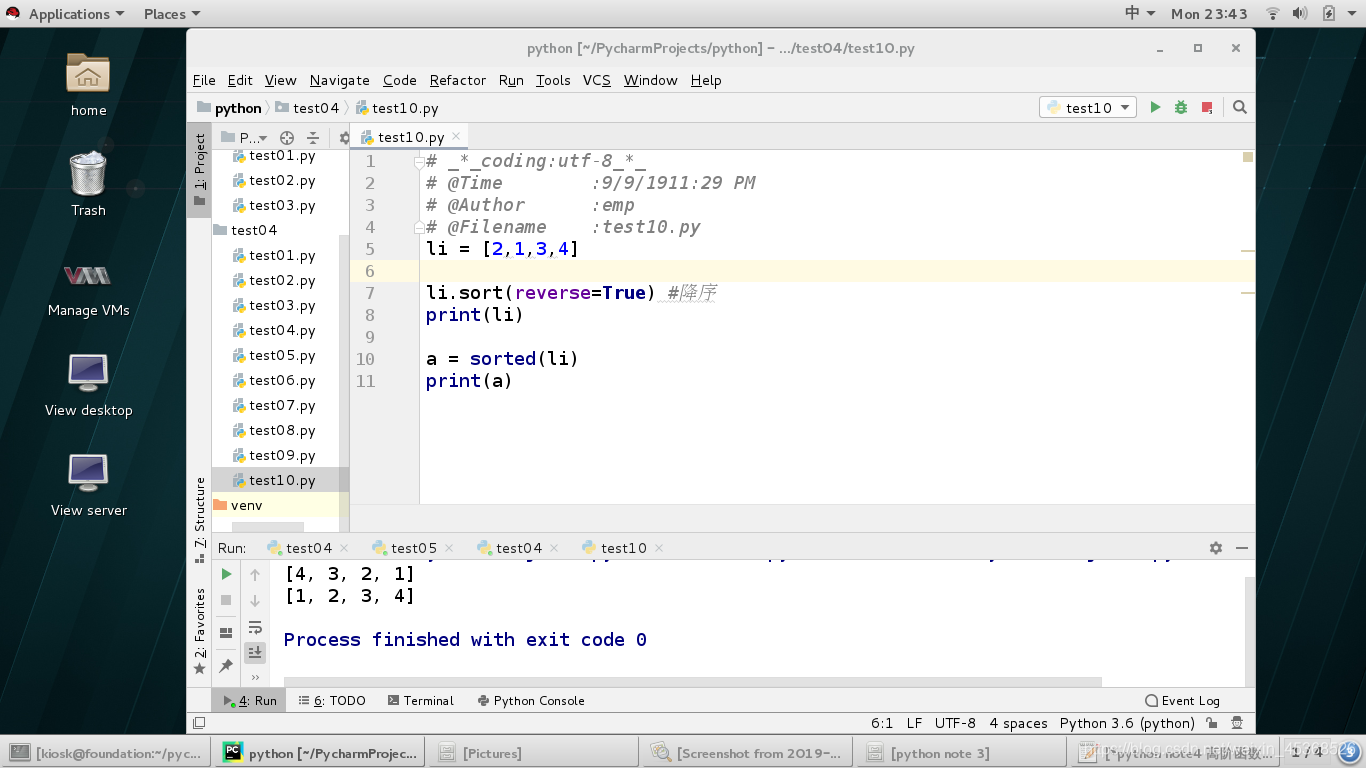Viewport: 1366px width, 768px height.
Task: Click the tool window quick-access icon in status bar
Action: pyautogui.click(x=199, y=723)
